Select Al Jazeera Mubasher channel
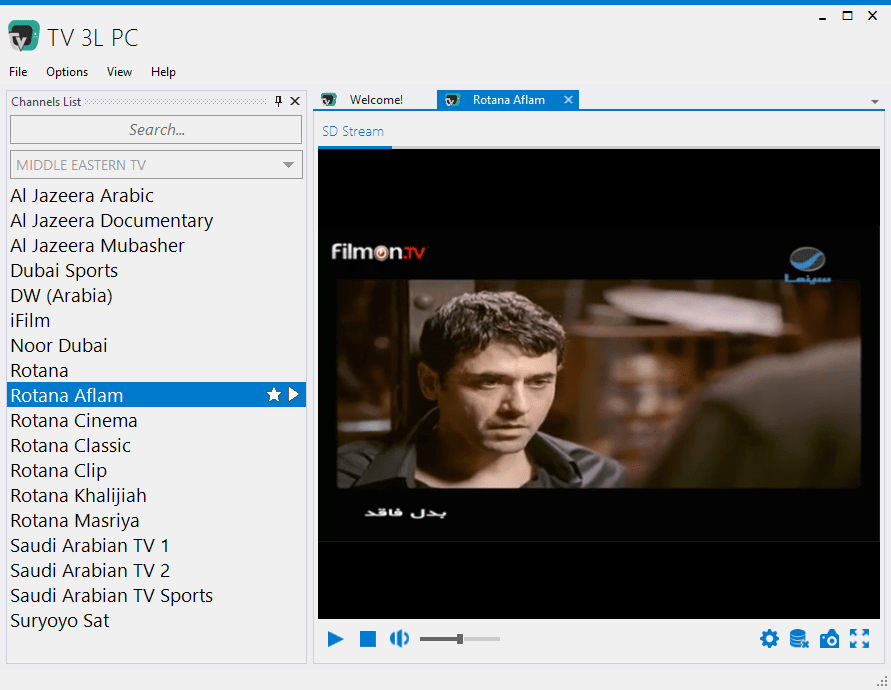The width and height of the screenshot is (891, 690). [x=156, y=246]
